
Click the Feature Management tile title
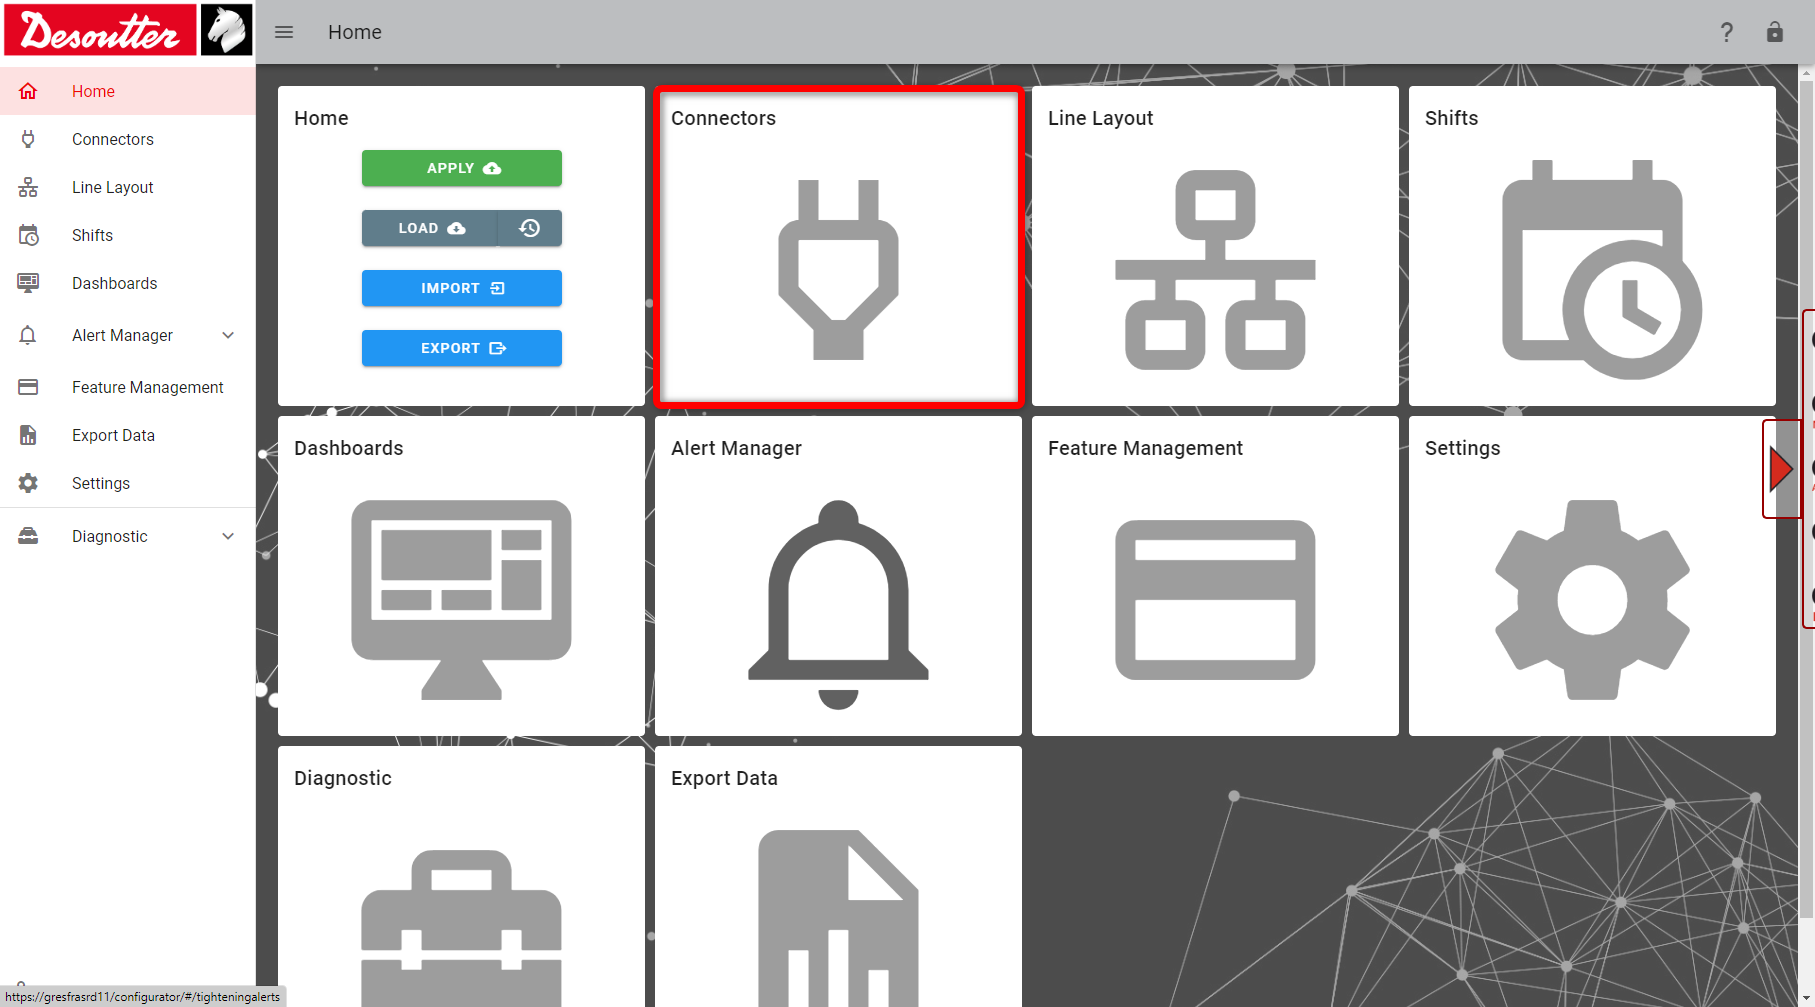1145,448
